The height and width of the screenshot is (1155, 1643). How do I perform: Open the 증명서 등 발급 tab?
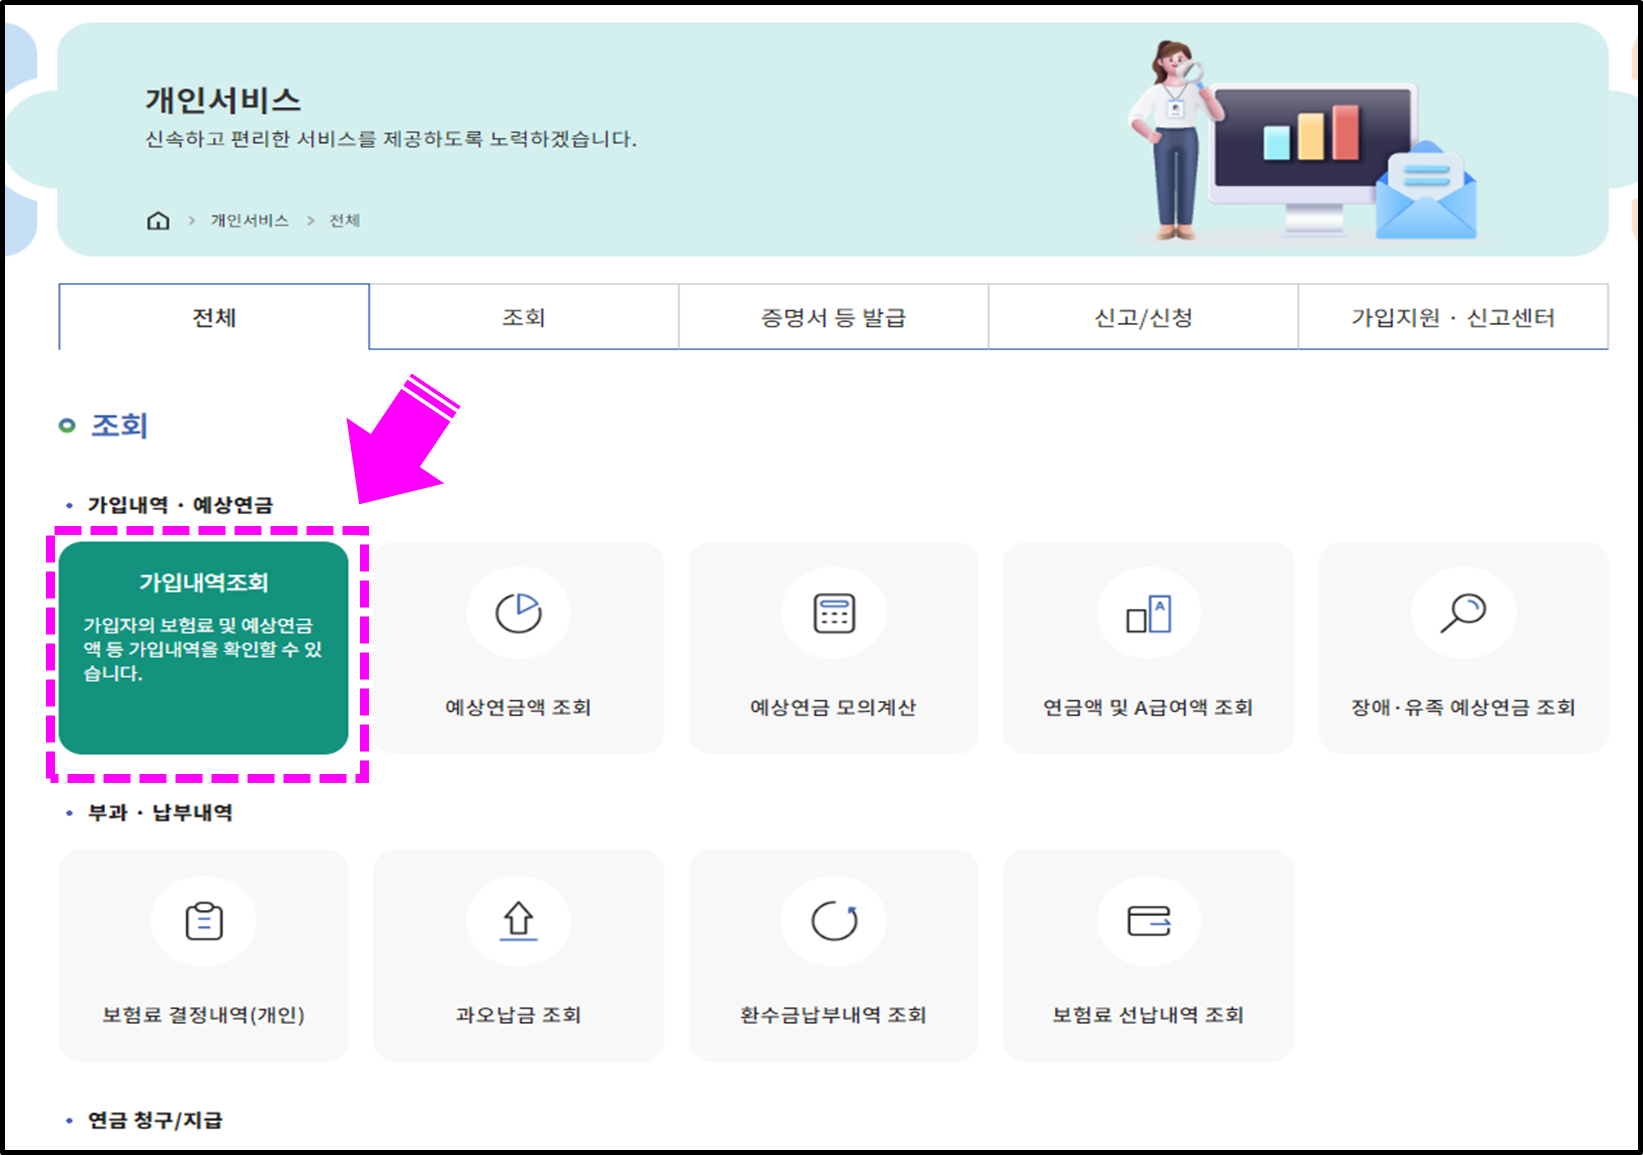click(x=834, y=316)
